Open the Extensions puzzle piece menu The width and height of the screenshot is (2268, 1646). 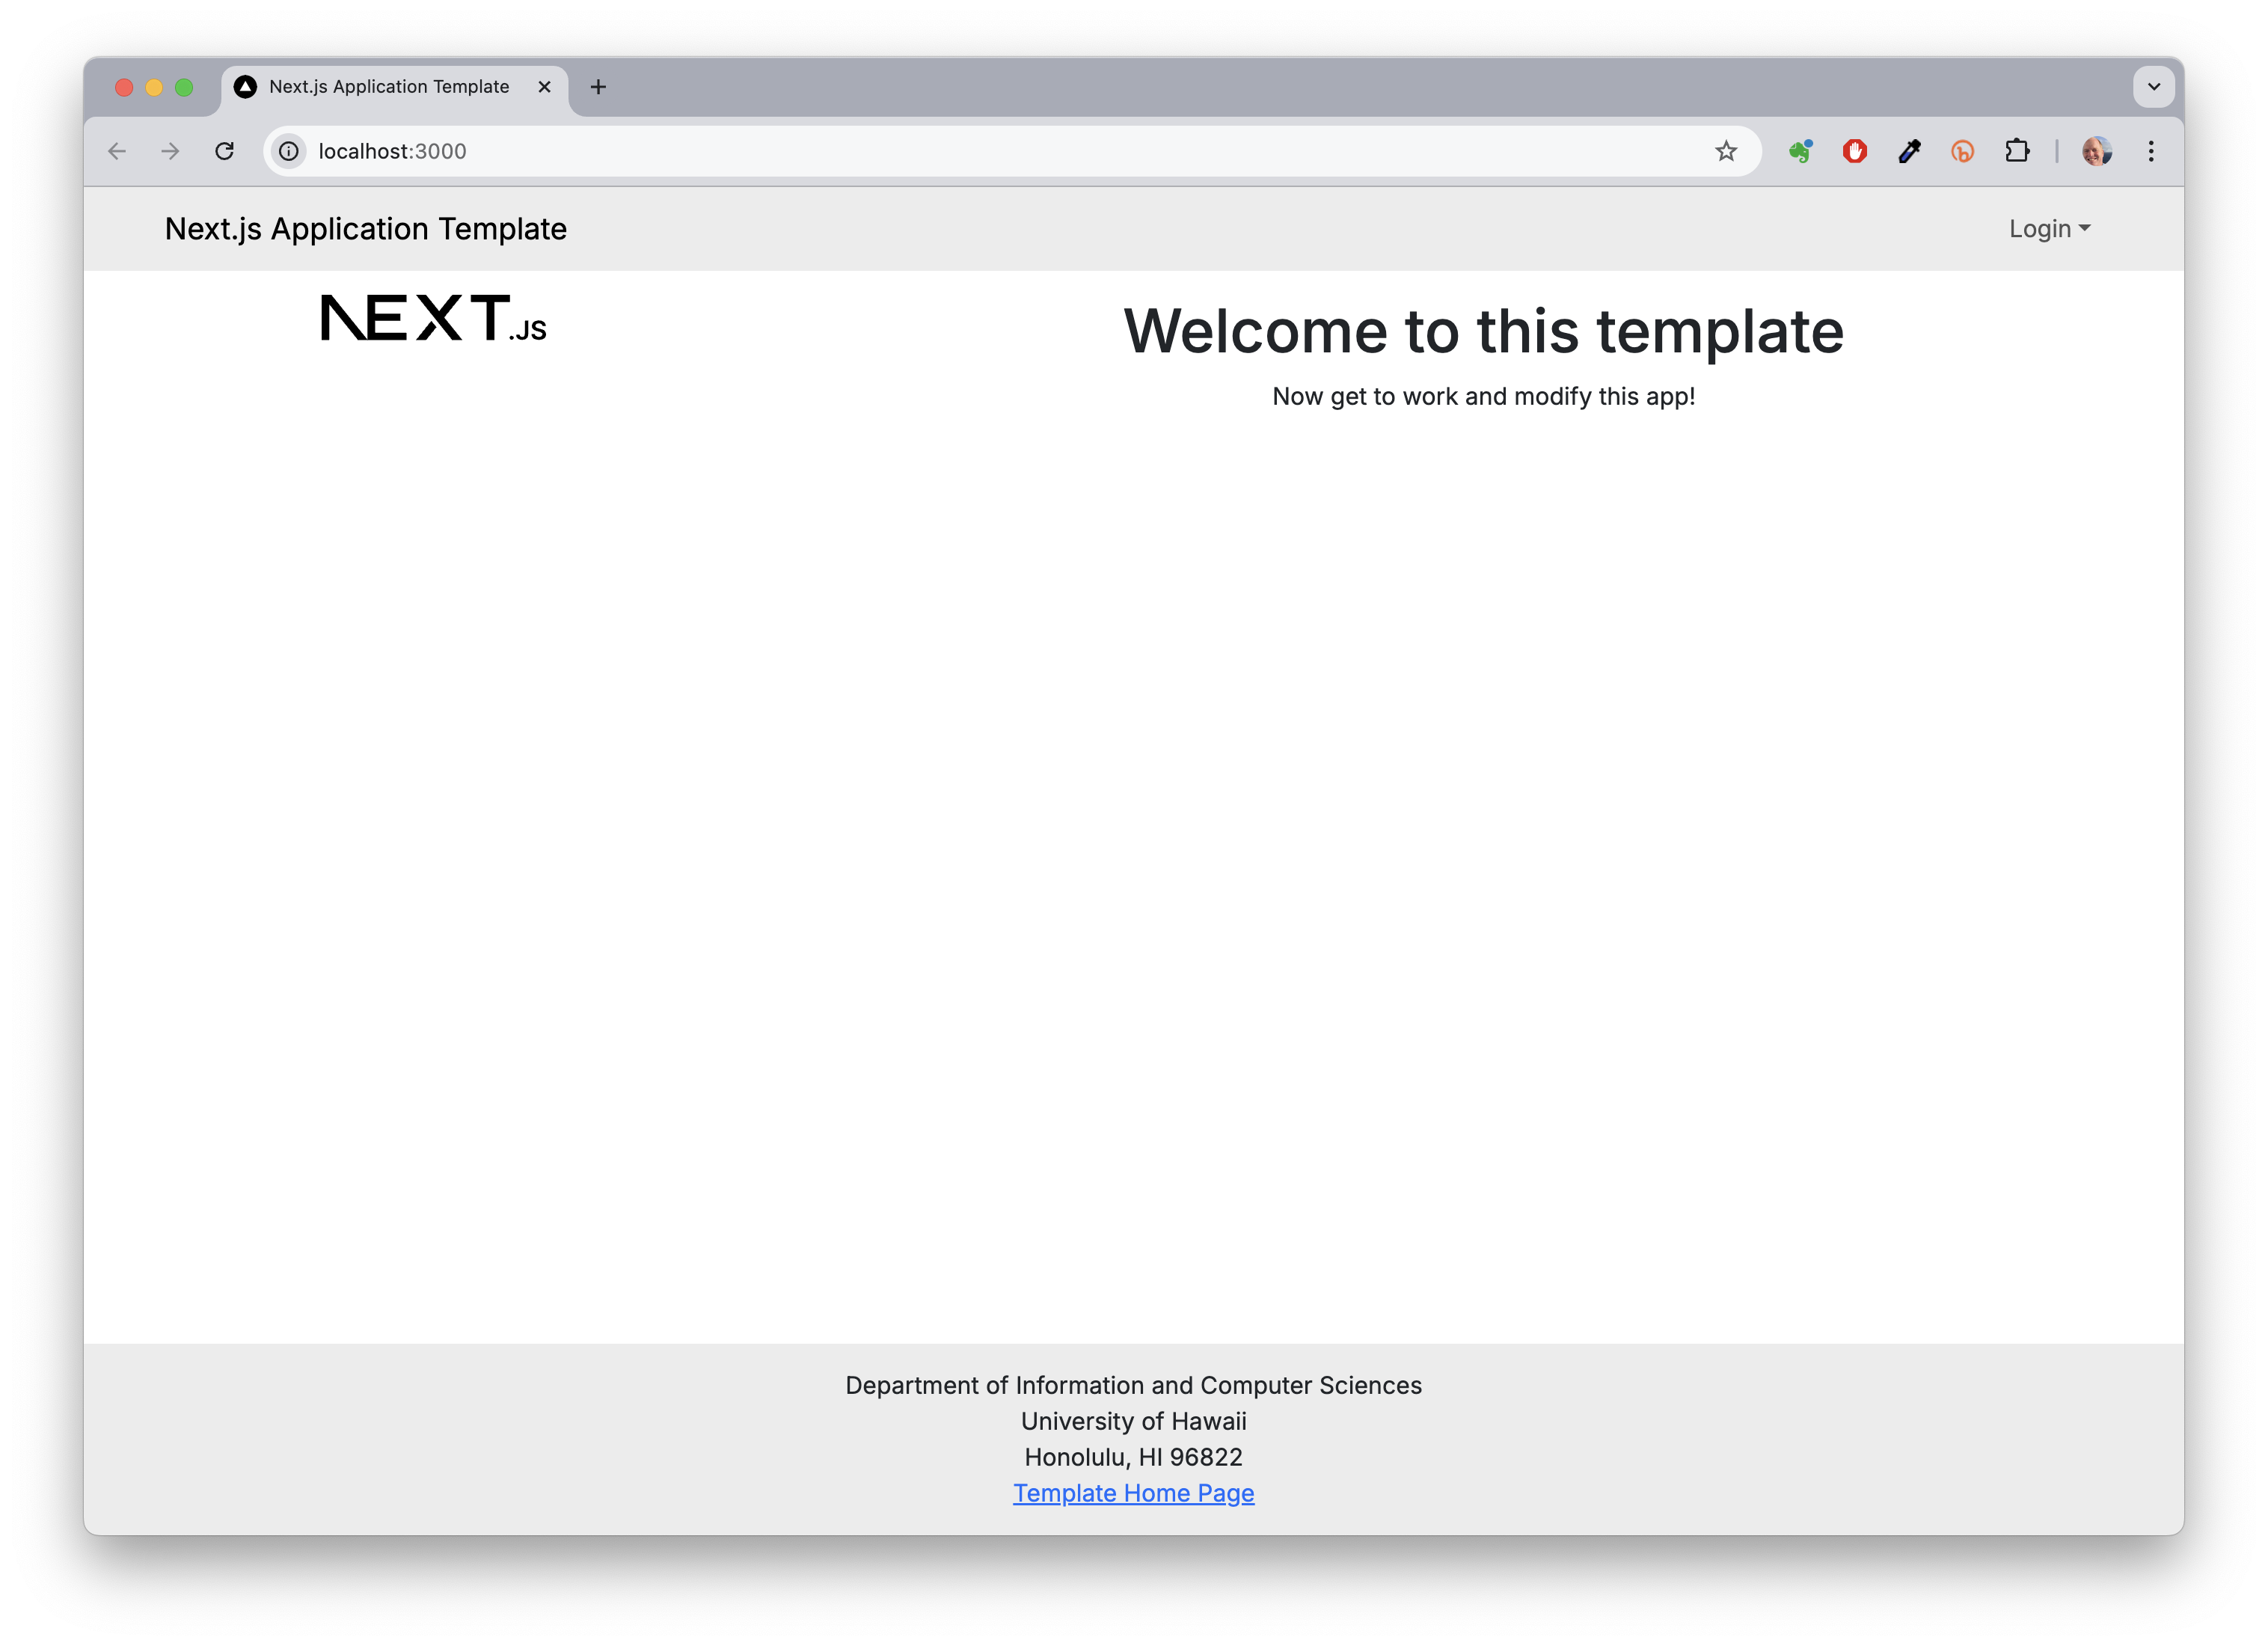2017,151
